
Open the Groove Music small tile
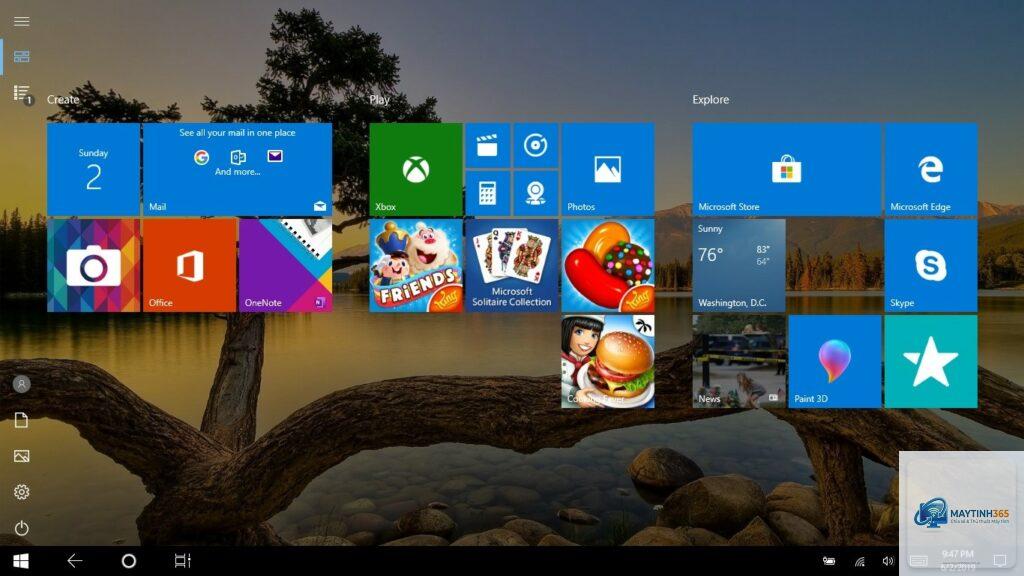click(x=536, y=145)
